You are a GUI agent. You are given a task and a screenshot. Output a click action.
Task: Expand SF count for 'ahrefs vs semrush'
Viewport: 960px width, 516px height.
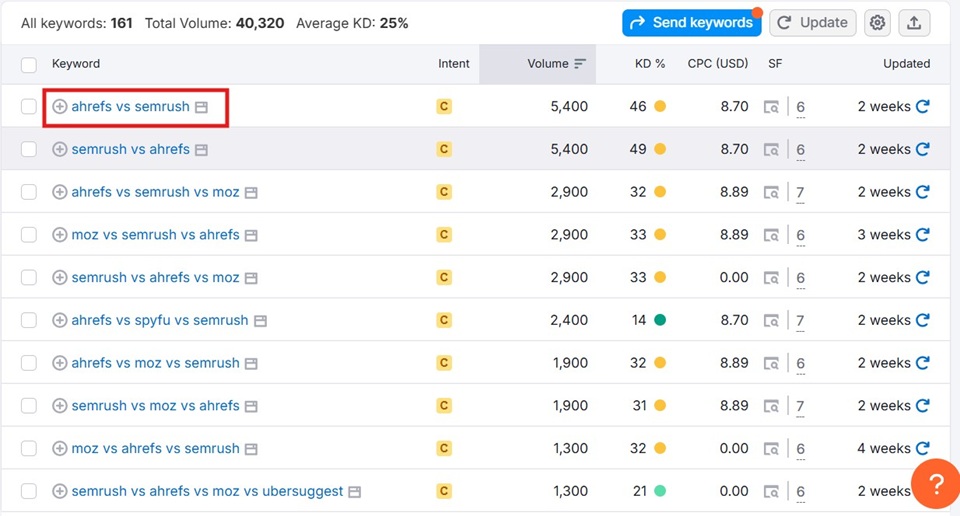click(x=800, y=108)
